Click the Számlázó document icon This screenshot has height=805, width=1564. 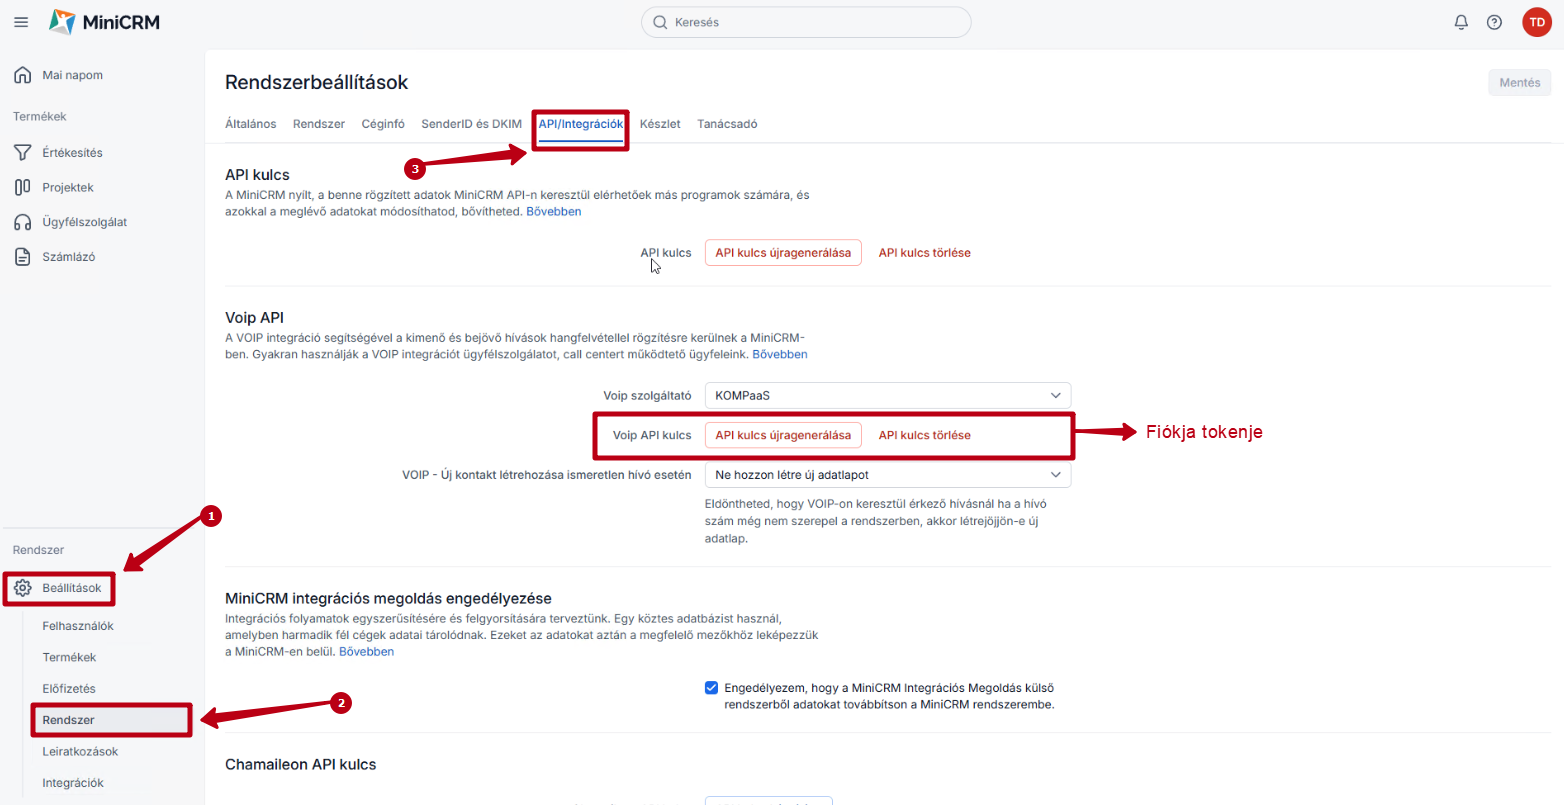click(23, 257)
